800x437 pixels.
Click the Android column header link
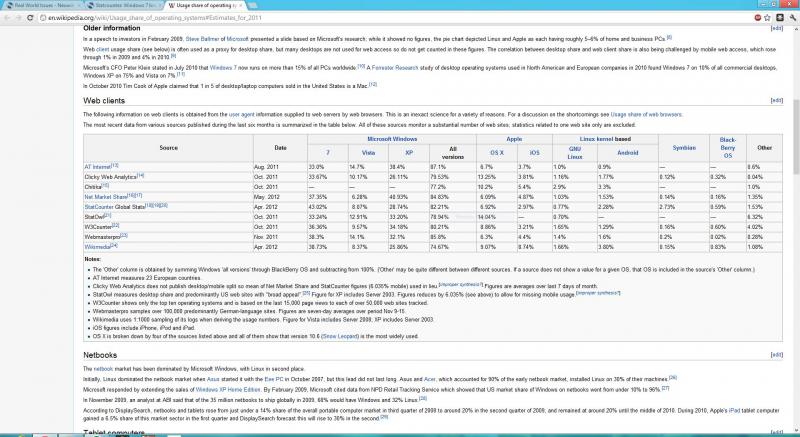click(628, 153)
